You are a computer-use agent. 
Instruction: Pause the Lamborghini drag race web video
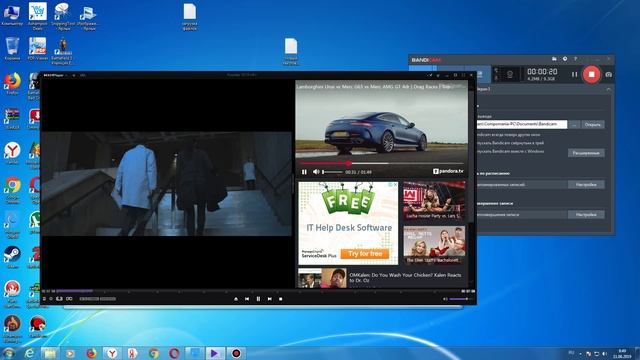(304, 172)
